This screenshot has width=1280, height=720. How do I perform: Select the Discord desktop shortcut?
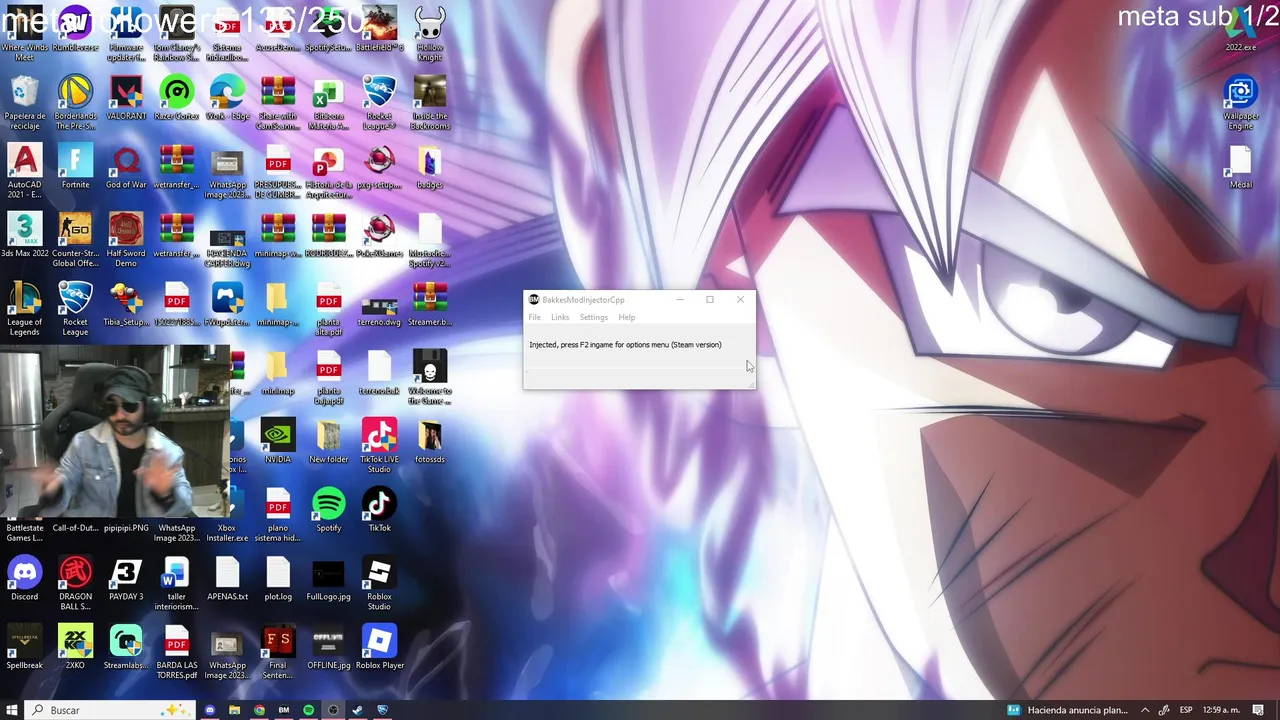tap(25, 578)
